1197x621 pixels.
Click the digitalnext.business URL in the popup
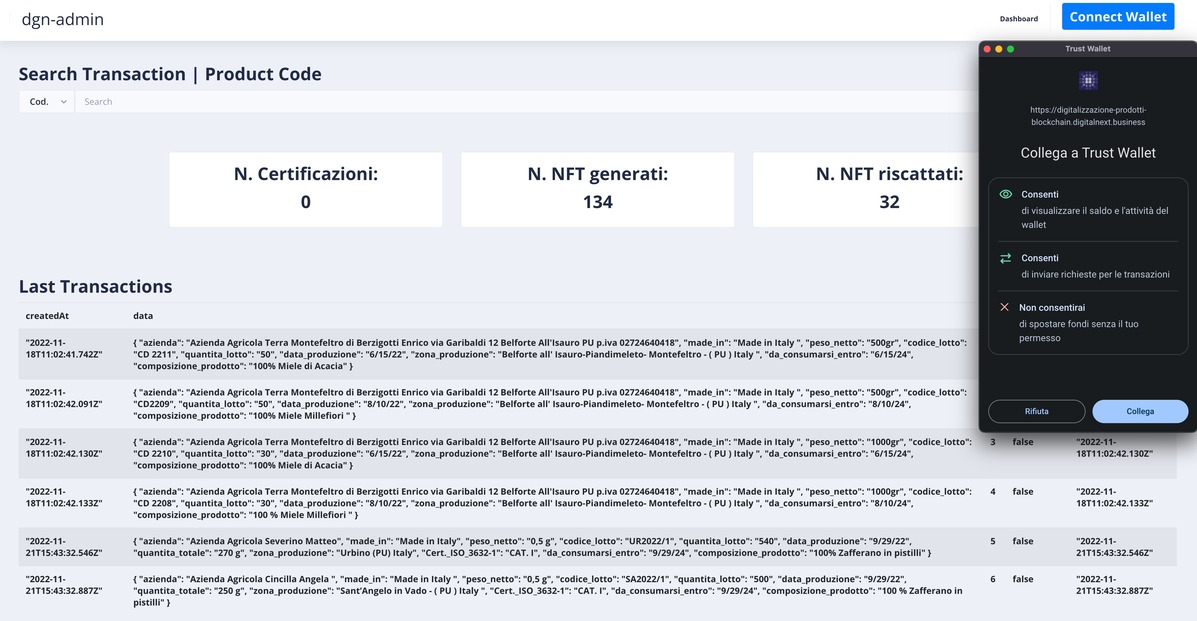pyautogui.click(x=1088, y=116)
